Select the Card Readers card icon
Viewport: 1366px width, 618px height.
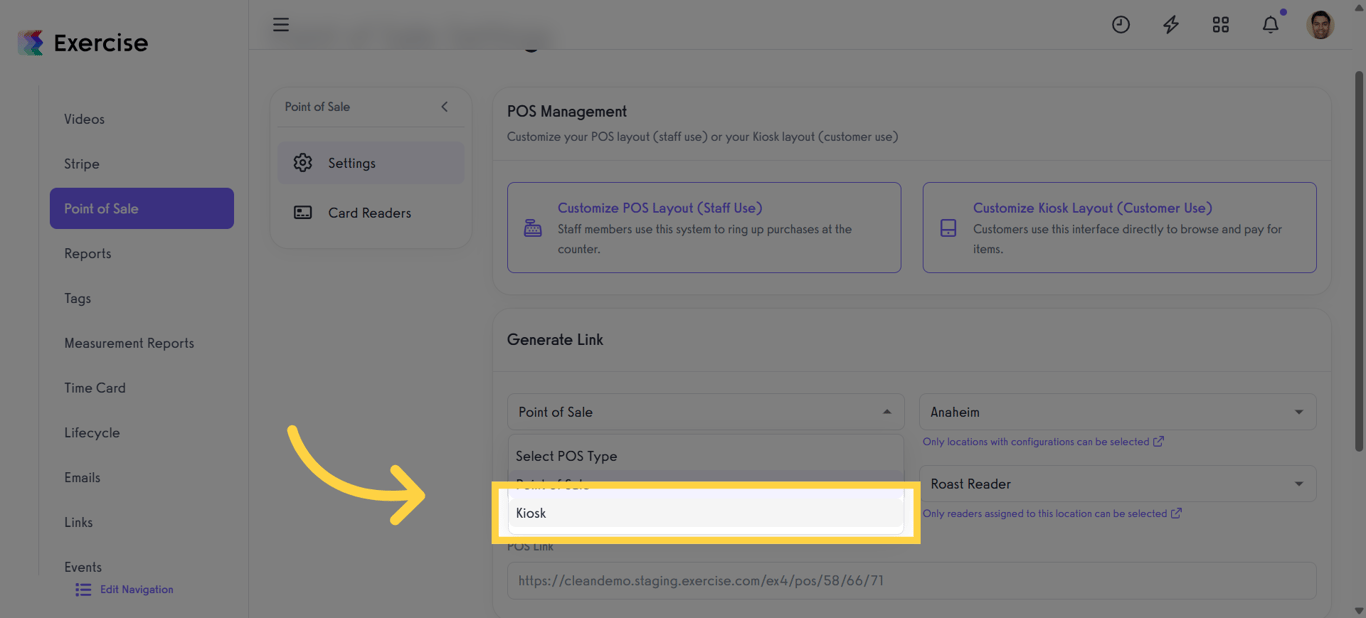pyautogui.click(x=303, y=212)
